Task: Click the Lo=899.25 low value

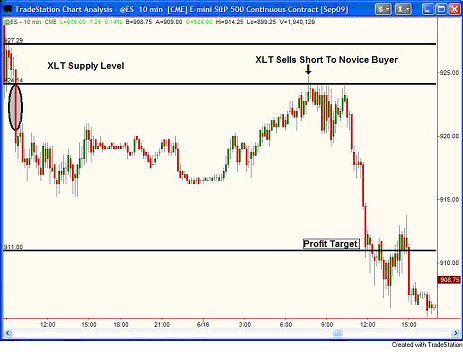Action: click(x=261, y=22)
